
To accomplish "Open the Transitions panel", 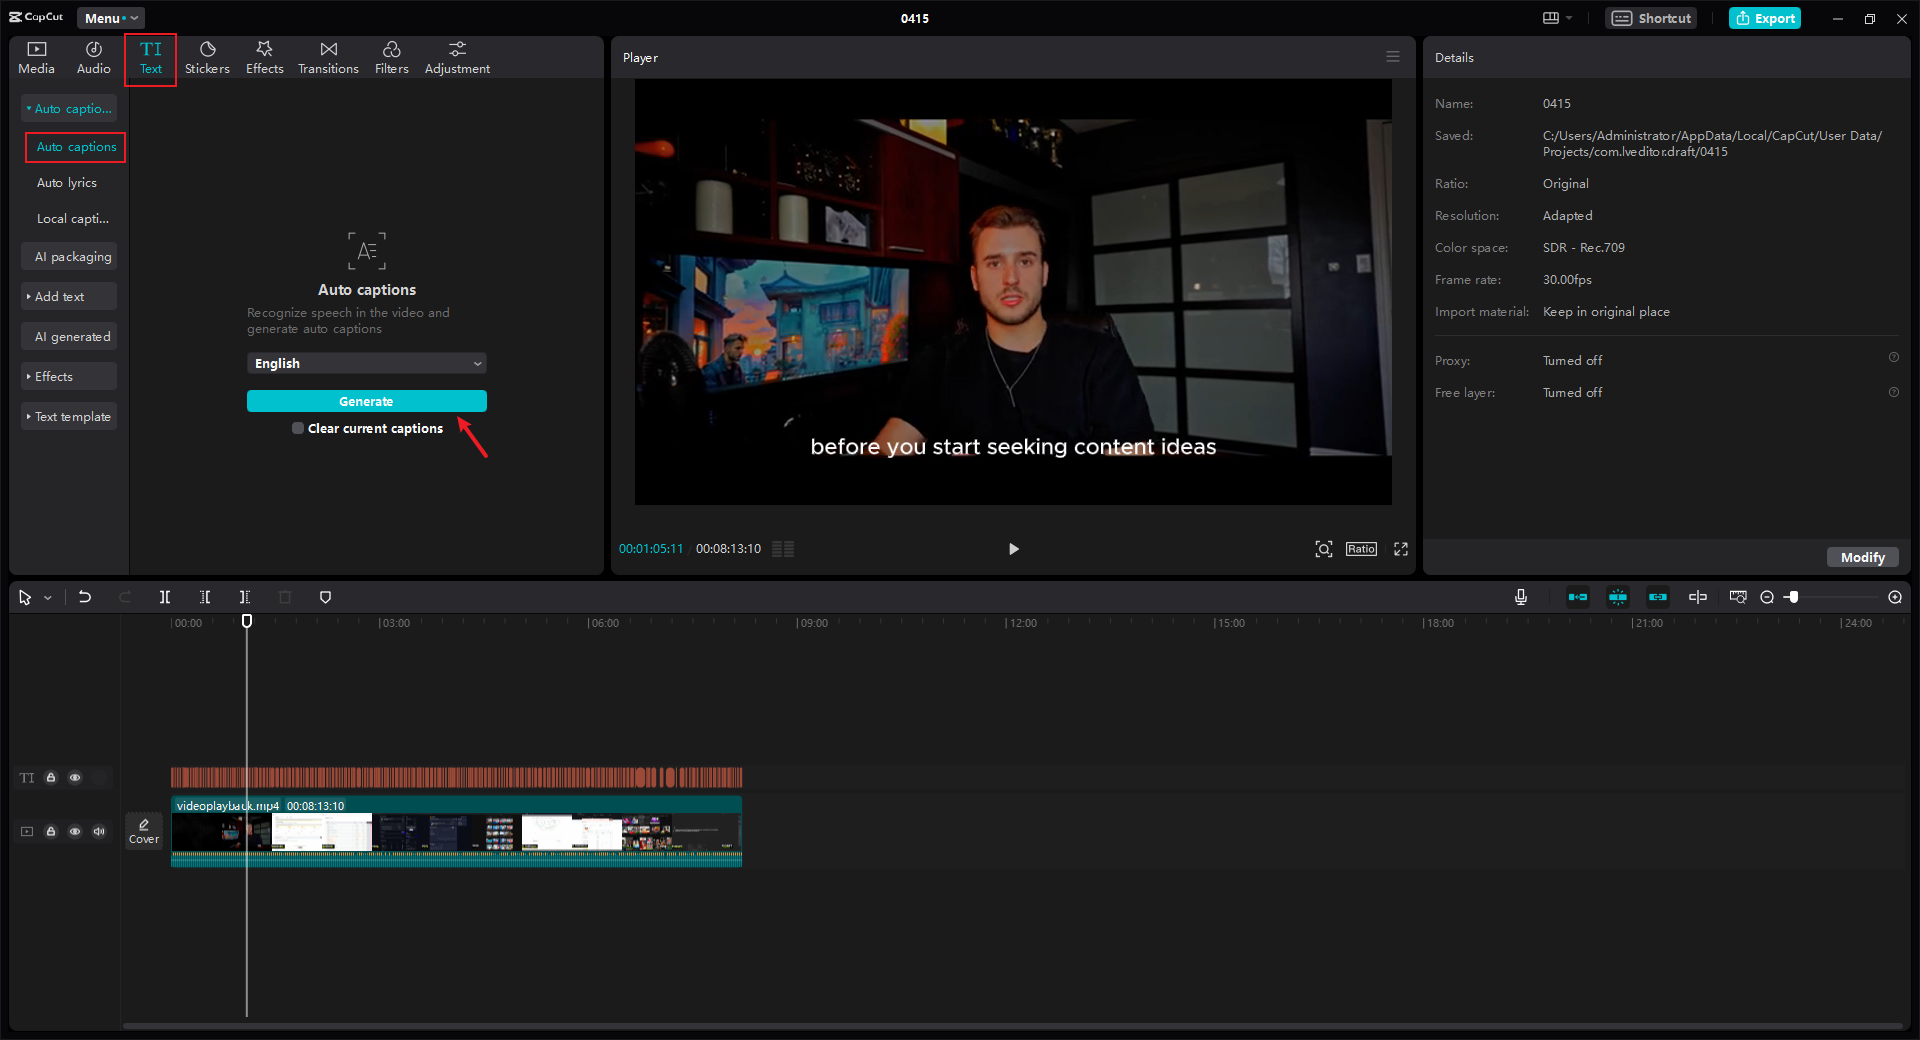I will [x=328, y=58].
